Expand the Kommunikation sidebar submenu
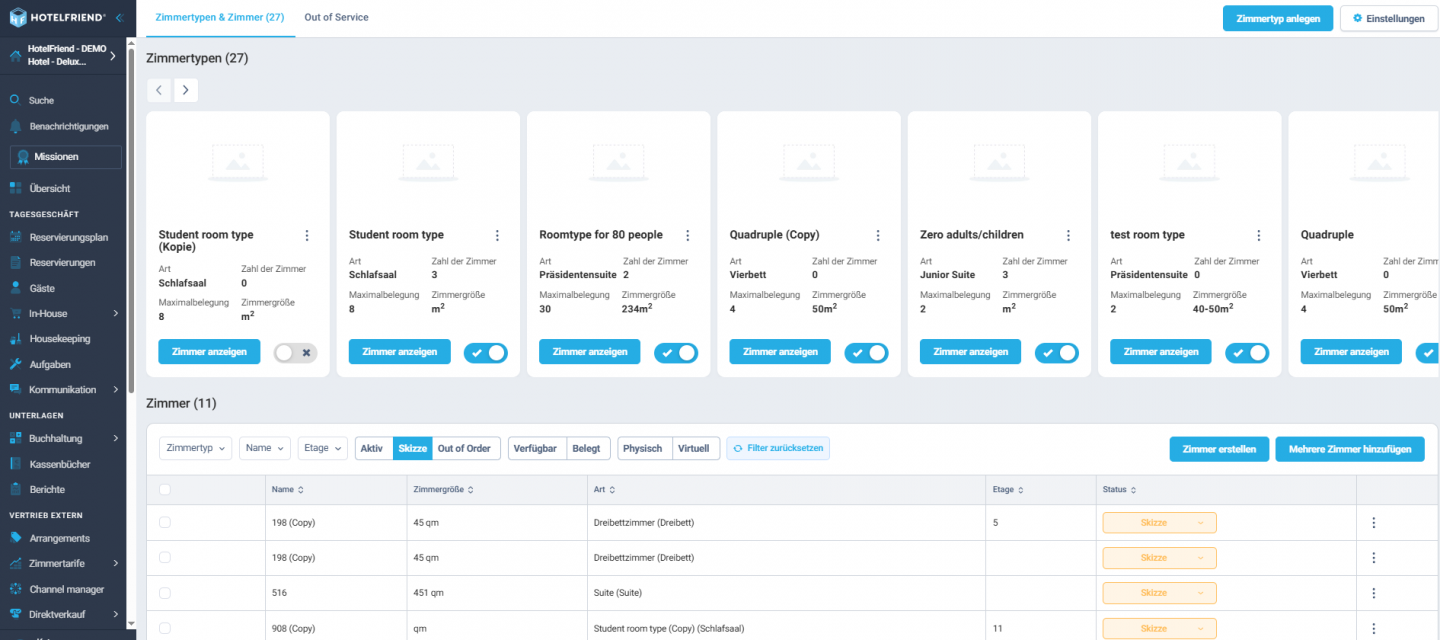1440x640 pixels. pyautogui.click(x=116, y=389)
